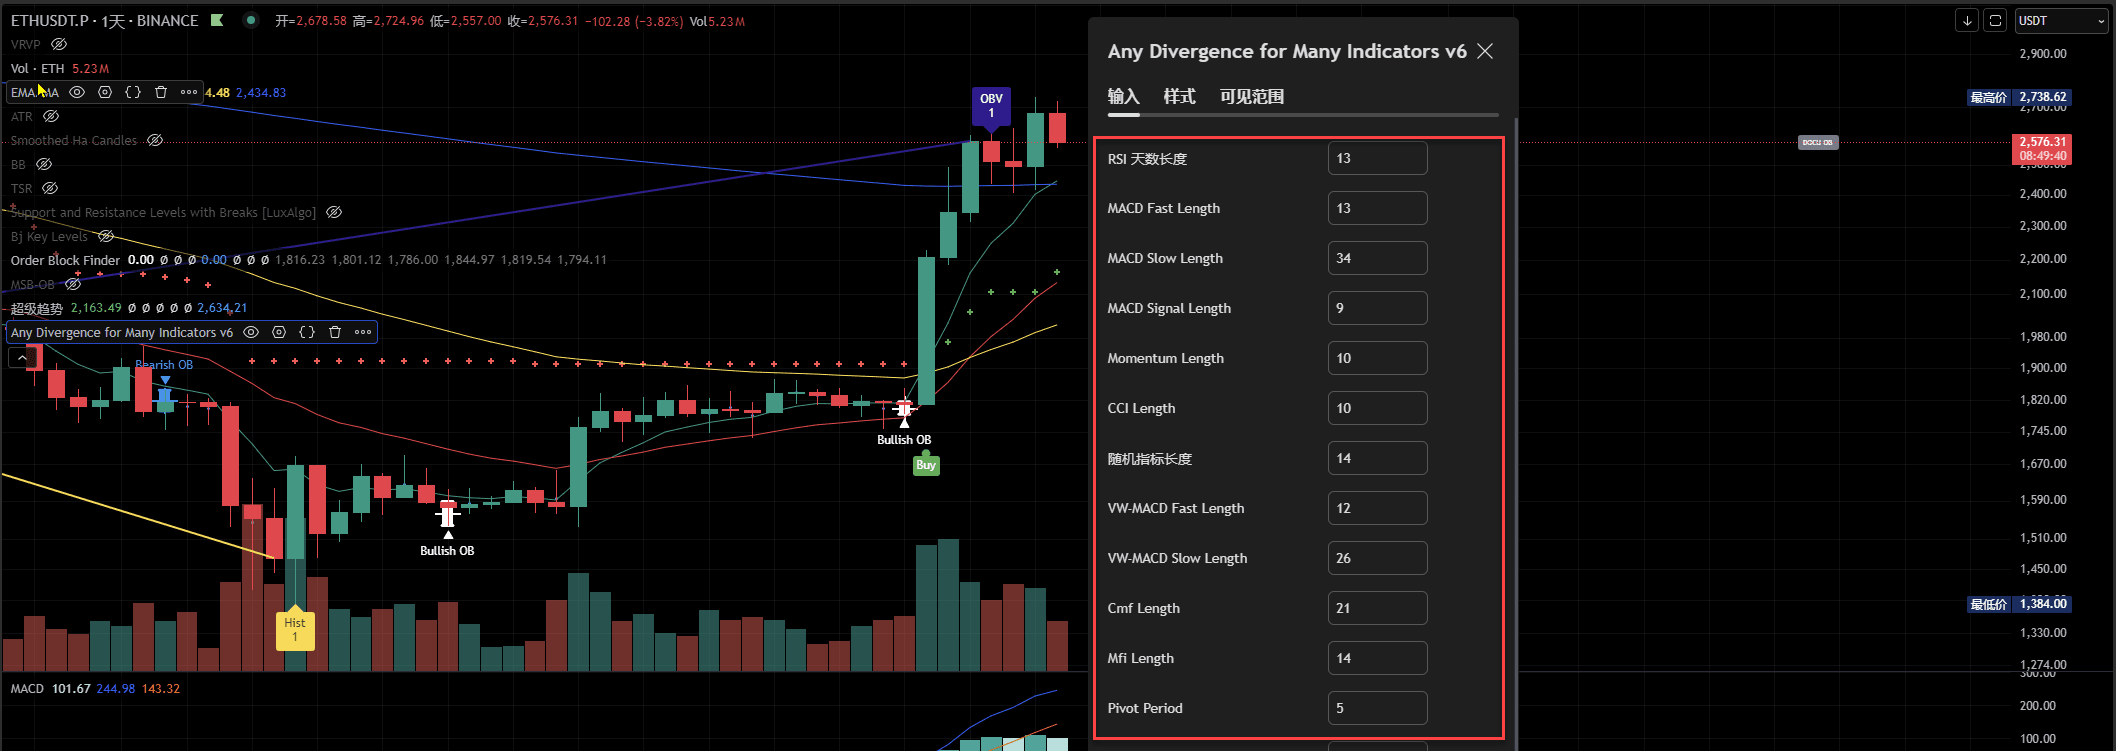Remove the Any Divergence indicator
Image resolution: width=2116 pixels, height=751 pixels.
335,332
